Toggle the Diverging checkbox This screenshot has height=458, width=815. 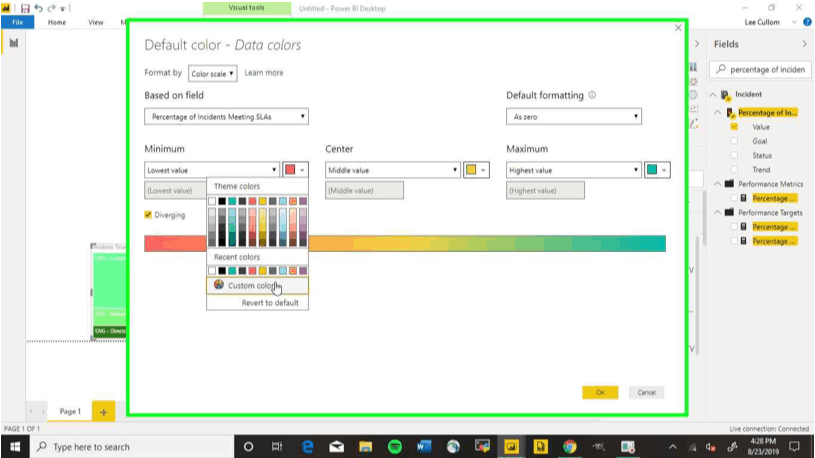pyautogui.click(x=148, y=215)
